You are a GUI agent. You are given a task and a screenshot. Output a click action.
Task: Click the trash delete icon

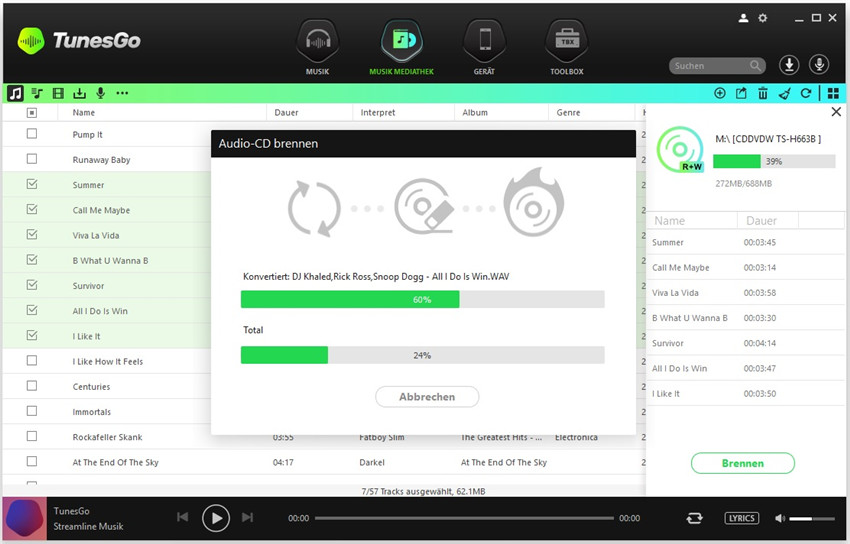pyautogui.click(x=763, y=93)
